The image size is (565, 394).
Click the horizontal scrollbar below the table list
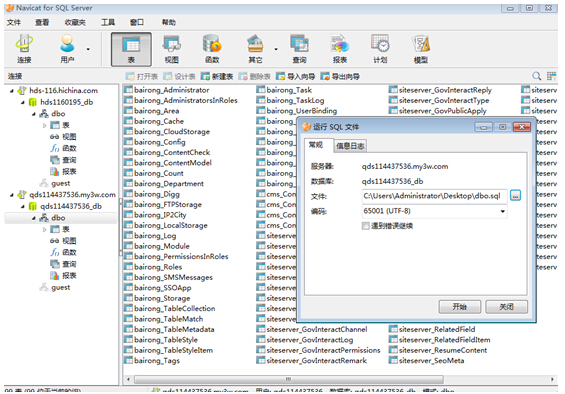click(x=289, y=379)
